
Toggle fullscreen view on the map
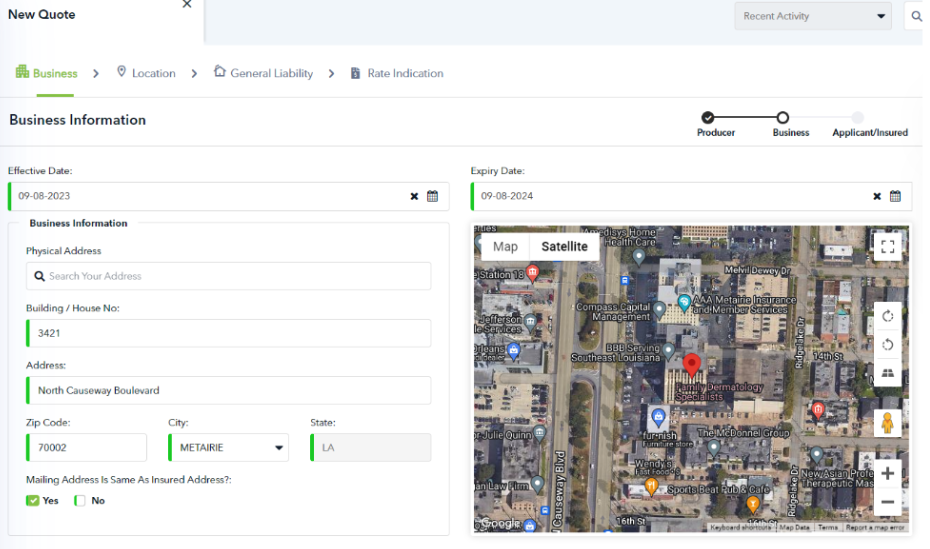pyautogui.click(x=887, y=246)
